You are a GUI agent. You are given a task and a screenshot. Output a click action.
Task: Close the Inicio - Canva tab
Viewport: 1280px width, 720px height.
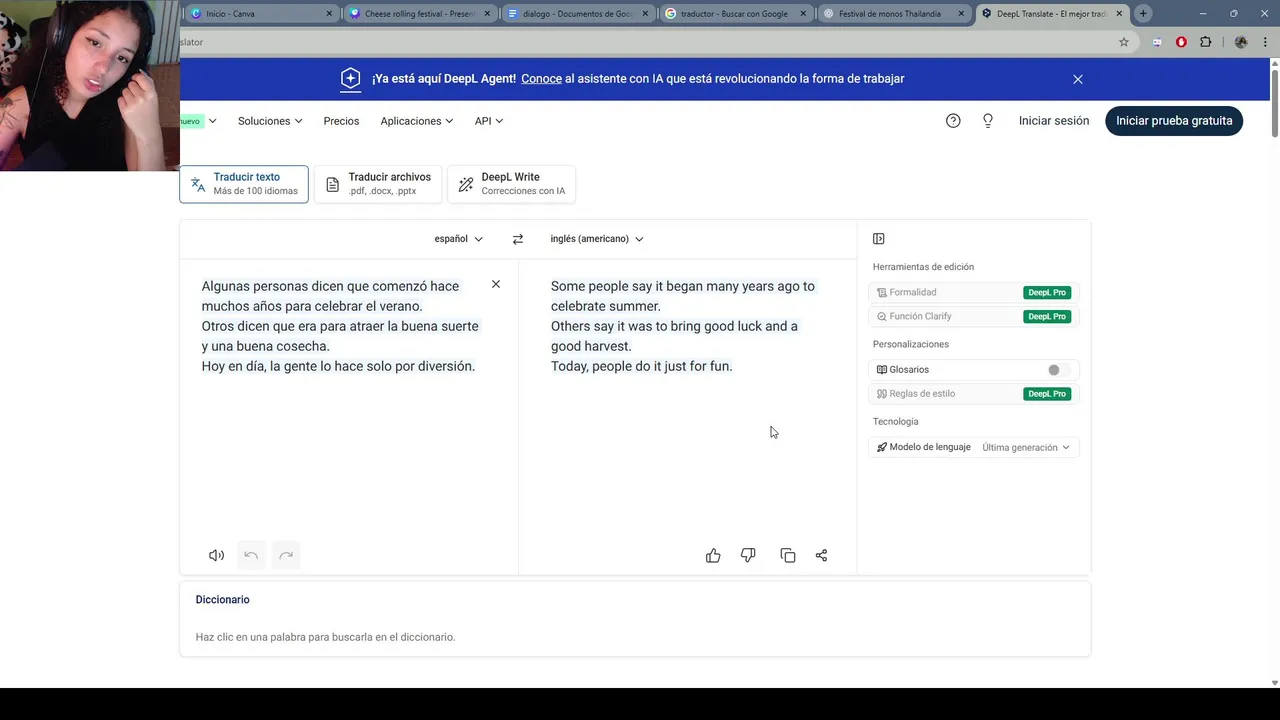[x=329, y=14]
